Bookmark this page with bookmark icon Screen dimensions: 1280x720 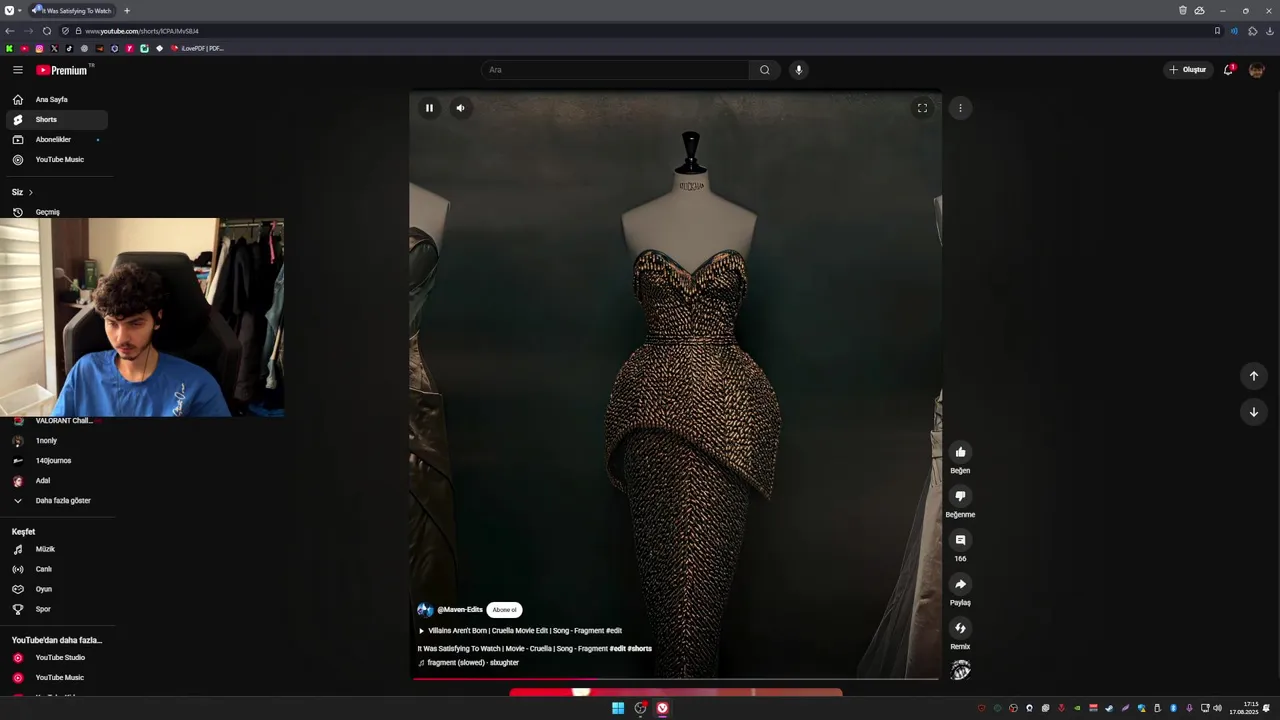1217,31
